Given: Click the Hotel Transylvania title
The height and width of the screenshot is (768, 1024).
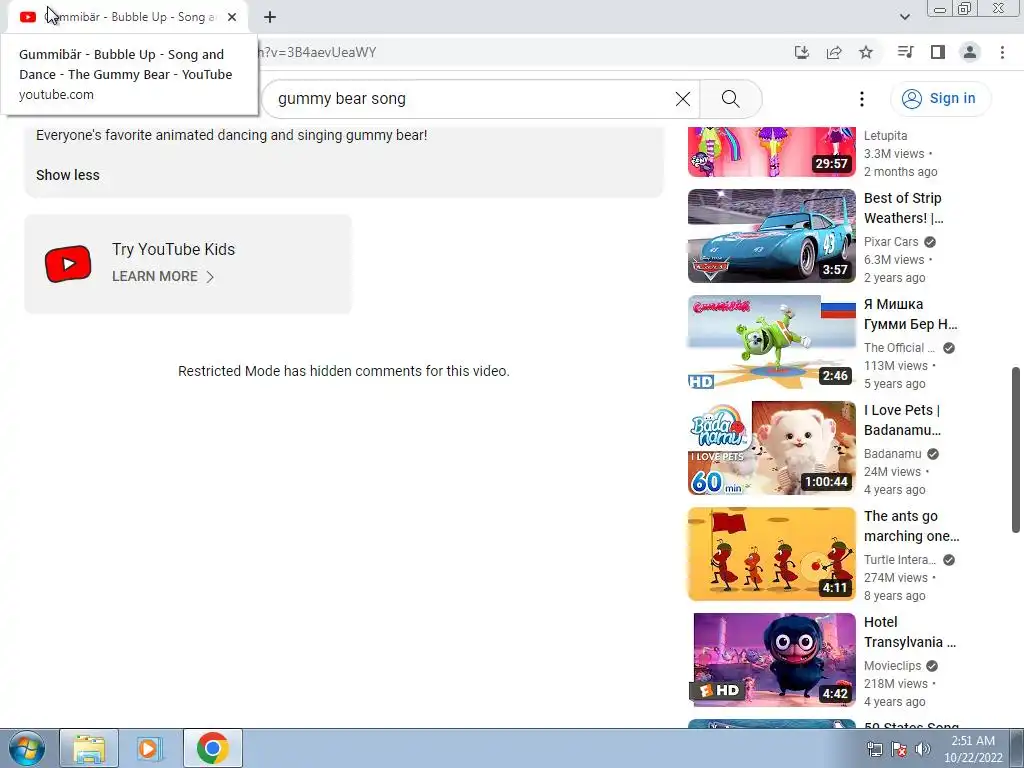Looking at the screenshot, I should click(910, 632).
